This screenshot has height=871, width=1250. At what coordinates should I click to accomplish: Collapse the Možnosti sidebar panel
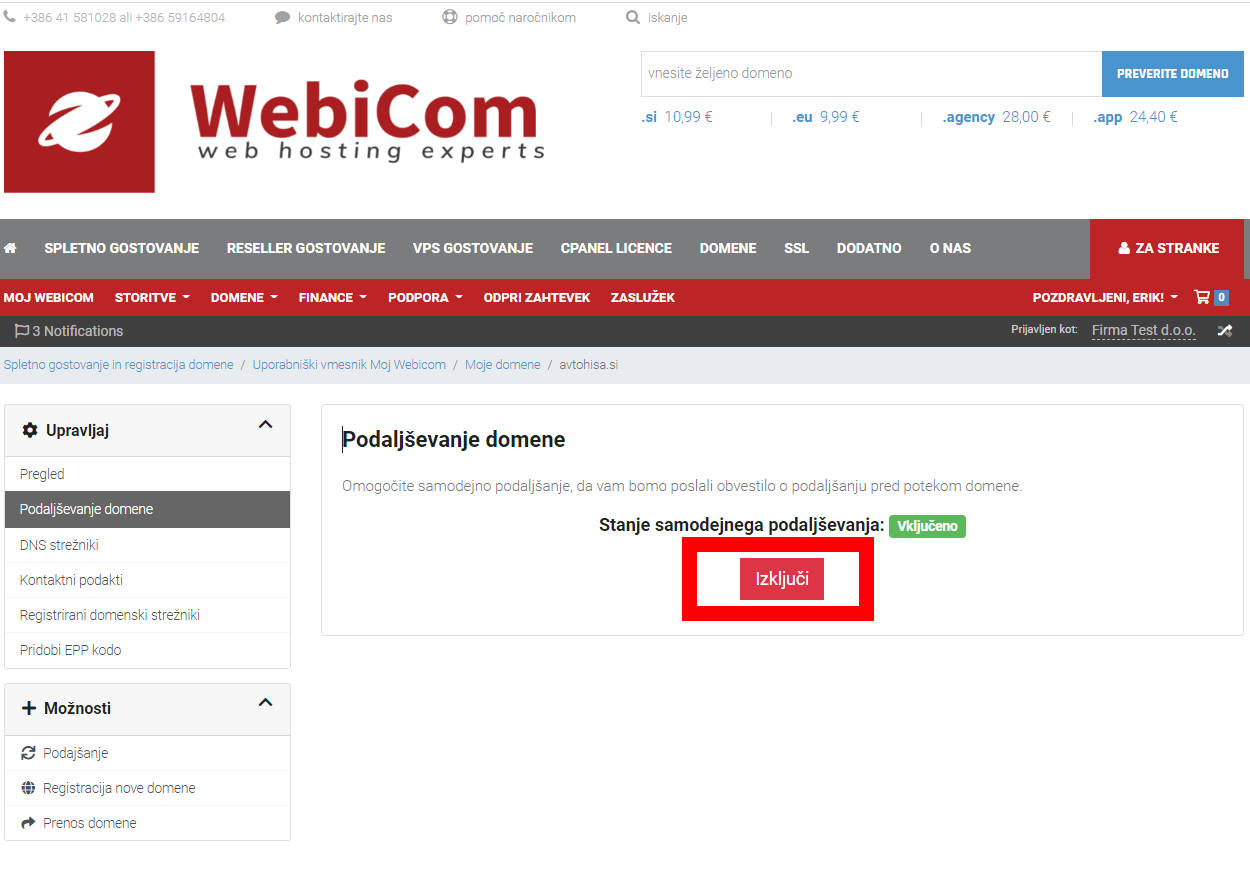point(265,703)
